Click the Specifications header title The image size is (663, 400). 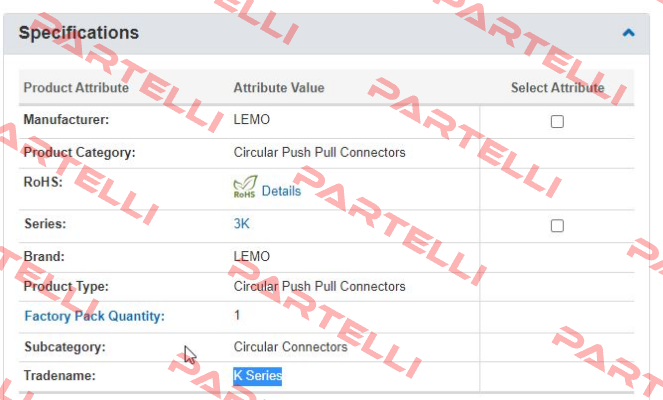(x=79, y=33)
